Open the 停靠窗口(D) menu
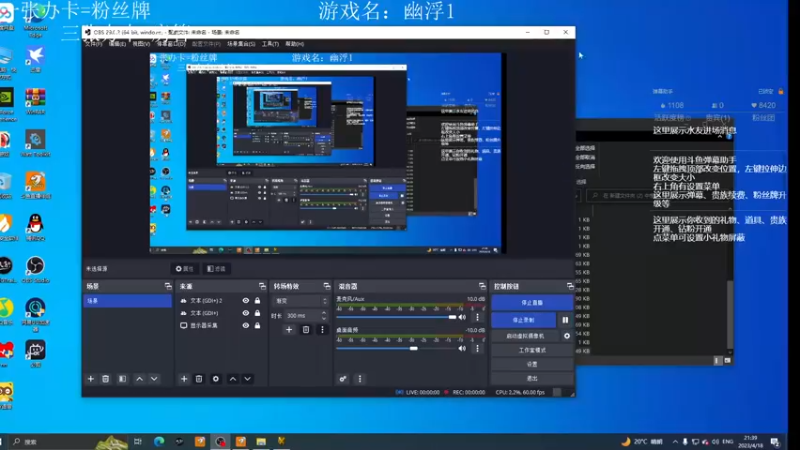 click(x=171, y=44)
